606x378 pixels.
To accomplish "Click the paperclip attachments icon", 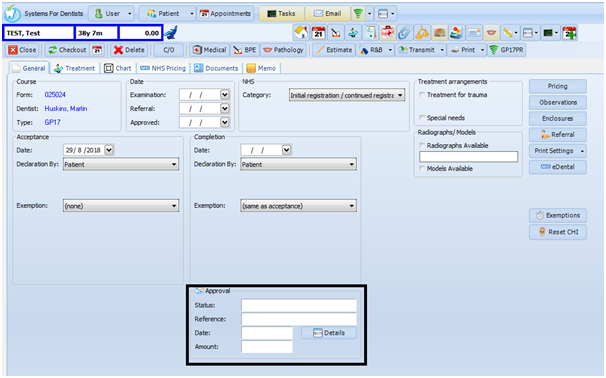I will [x=404, y=33].
